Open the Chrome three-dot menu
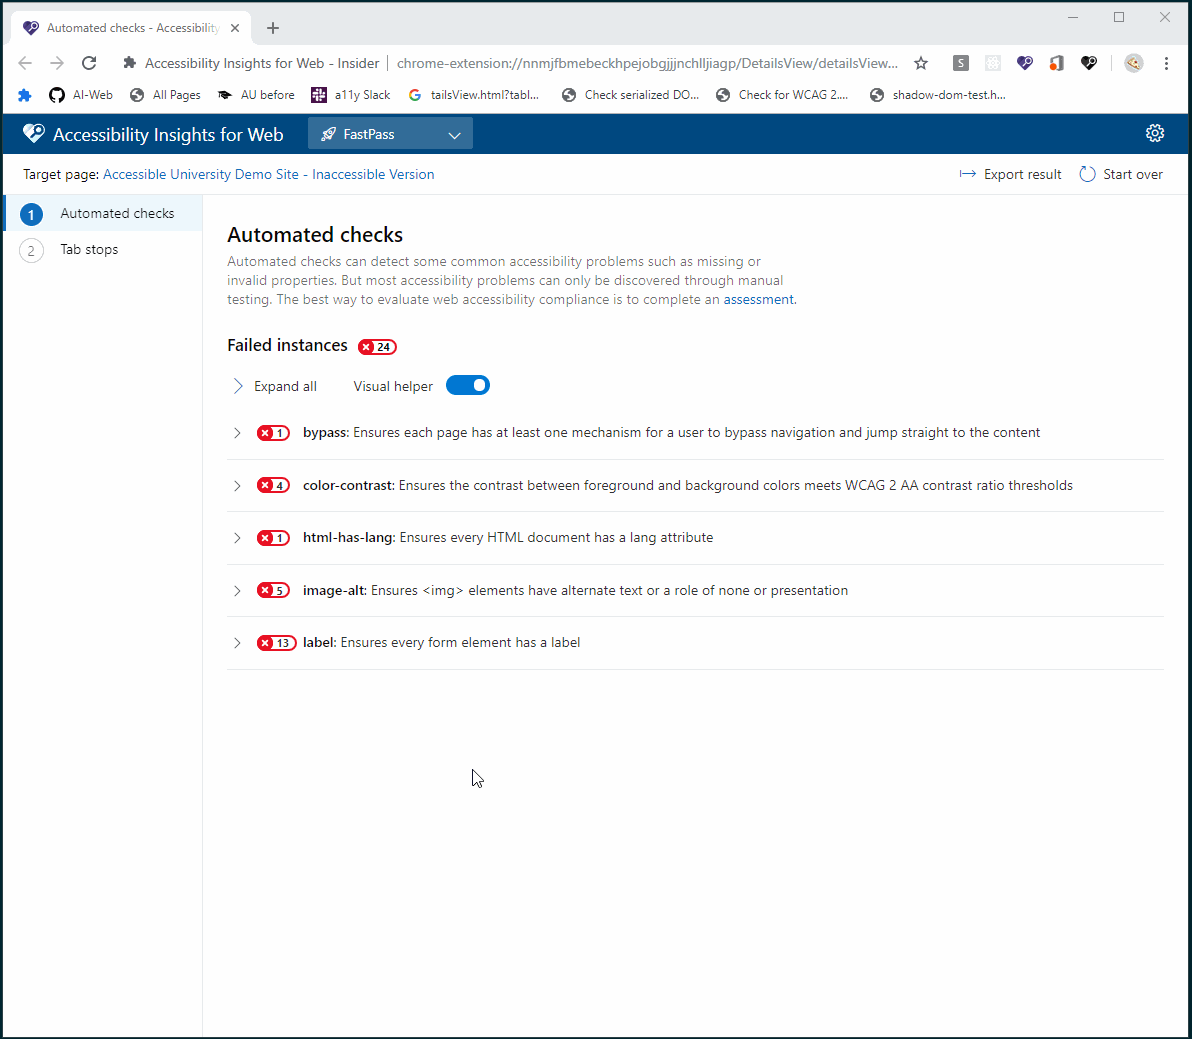The image size is (1192, 1039). point(1165,63)
